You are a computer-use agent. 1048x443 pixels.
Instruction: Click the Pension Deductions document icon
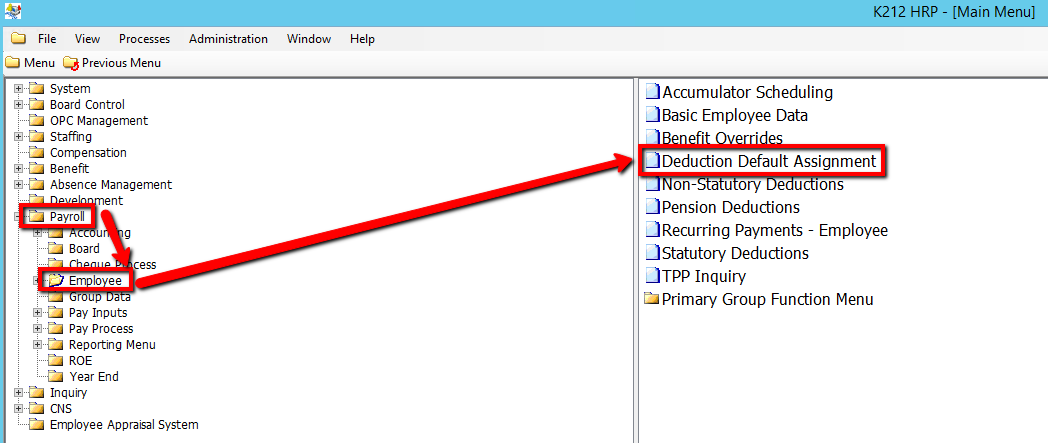(x=652, y=207)
